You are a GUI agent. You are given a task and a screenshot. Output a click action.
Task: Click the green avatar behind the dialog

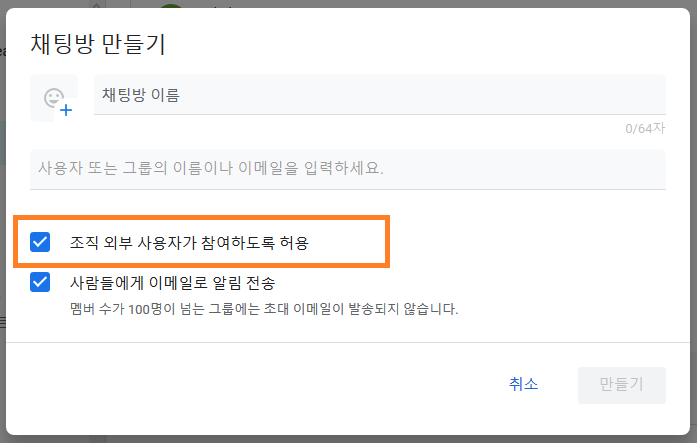coord(171,5)
